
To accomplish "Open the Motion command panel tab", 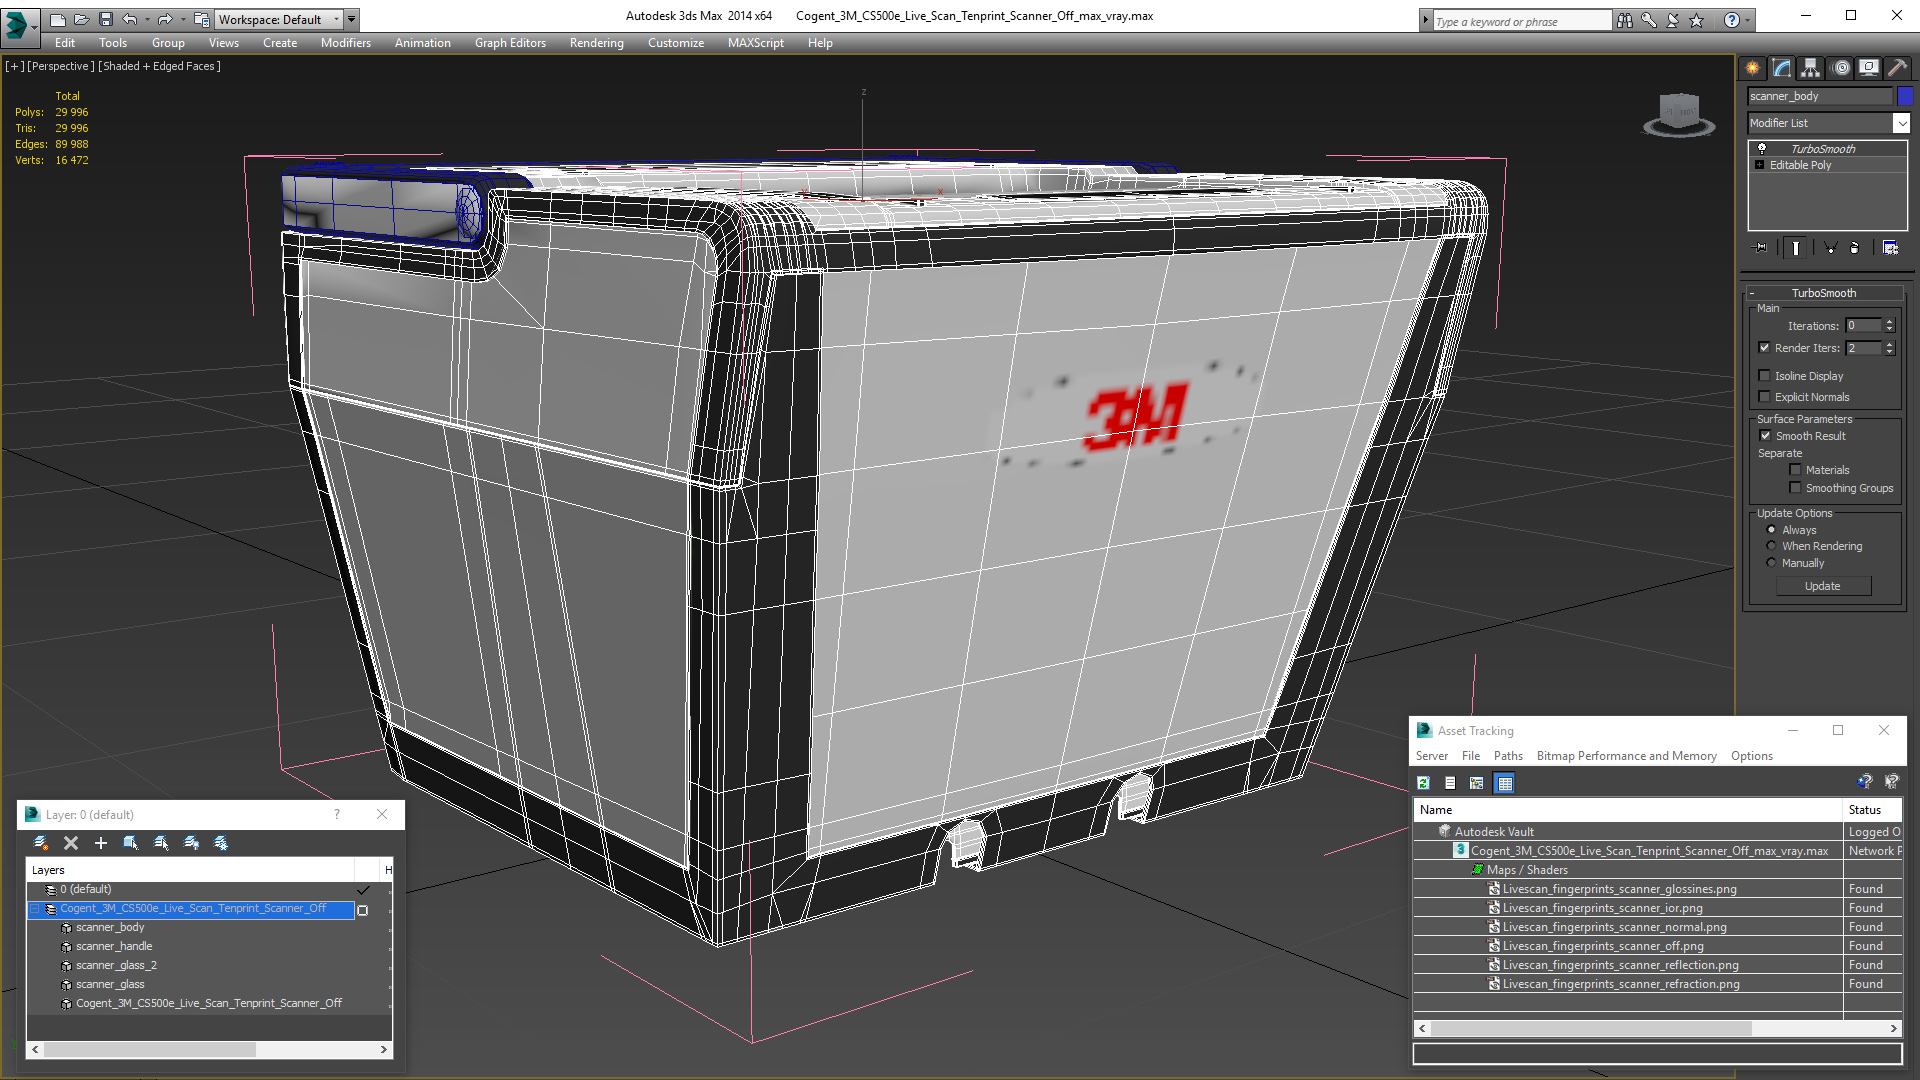I will pyautogui.click(x=1841, y=68).
